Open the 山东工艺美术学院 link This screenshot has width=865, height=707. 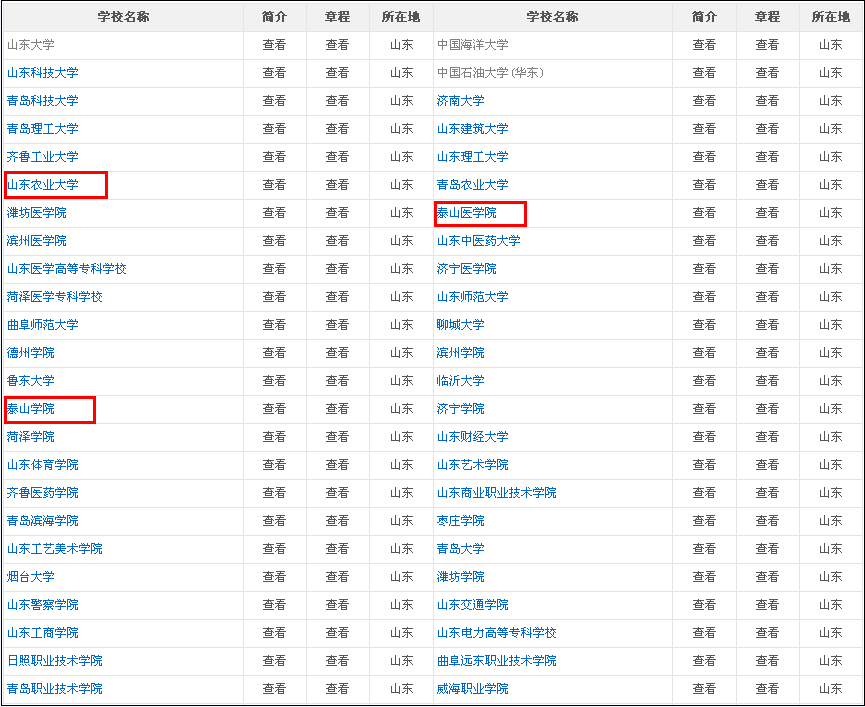click(x=55, y=549)
